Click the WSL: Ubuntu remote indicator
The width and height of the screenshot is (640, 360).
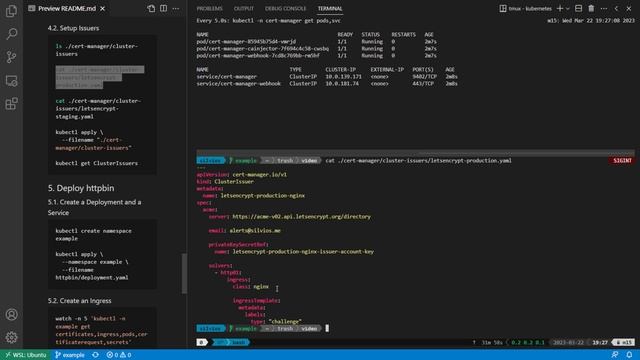click(25, 355)
